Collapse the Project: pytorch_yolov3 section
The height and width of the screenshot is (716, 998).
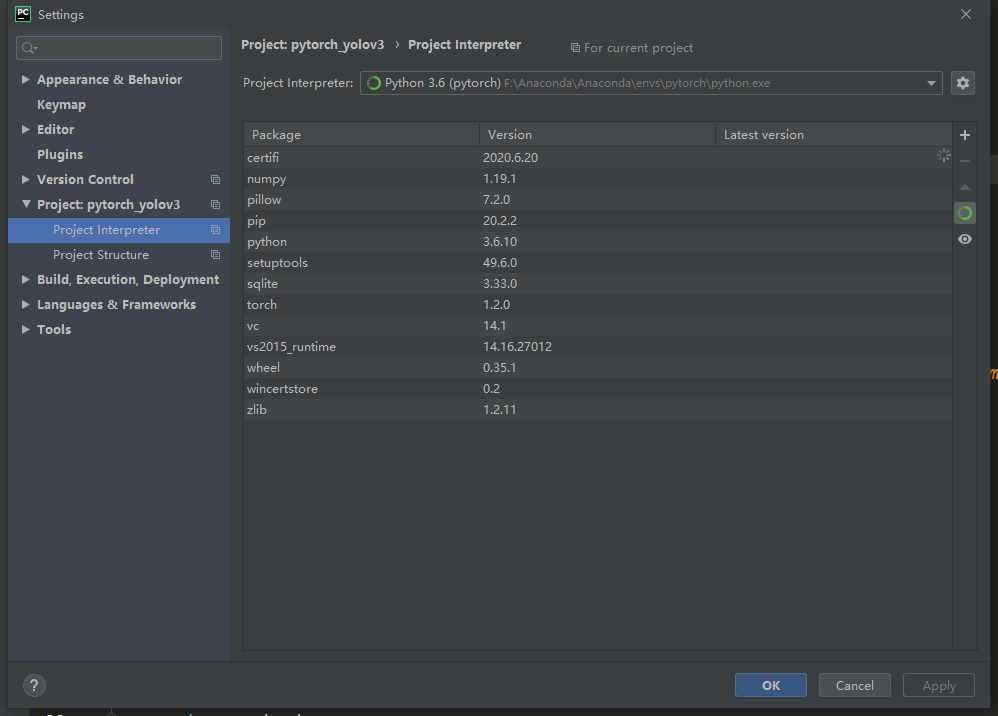click(25, 204)
